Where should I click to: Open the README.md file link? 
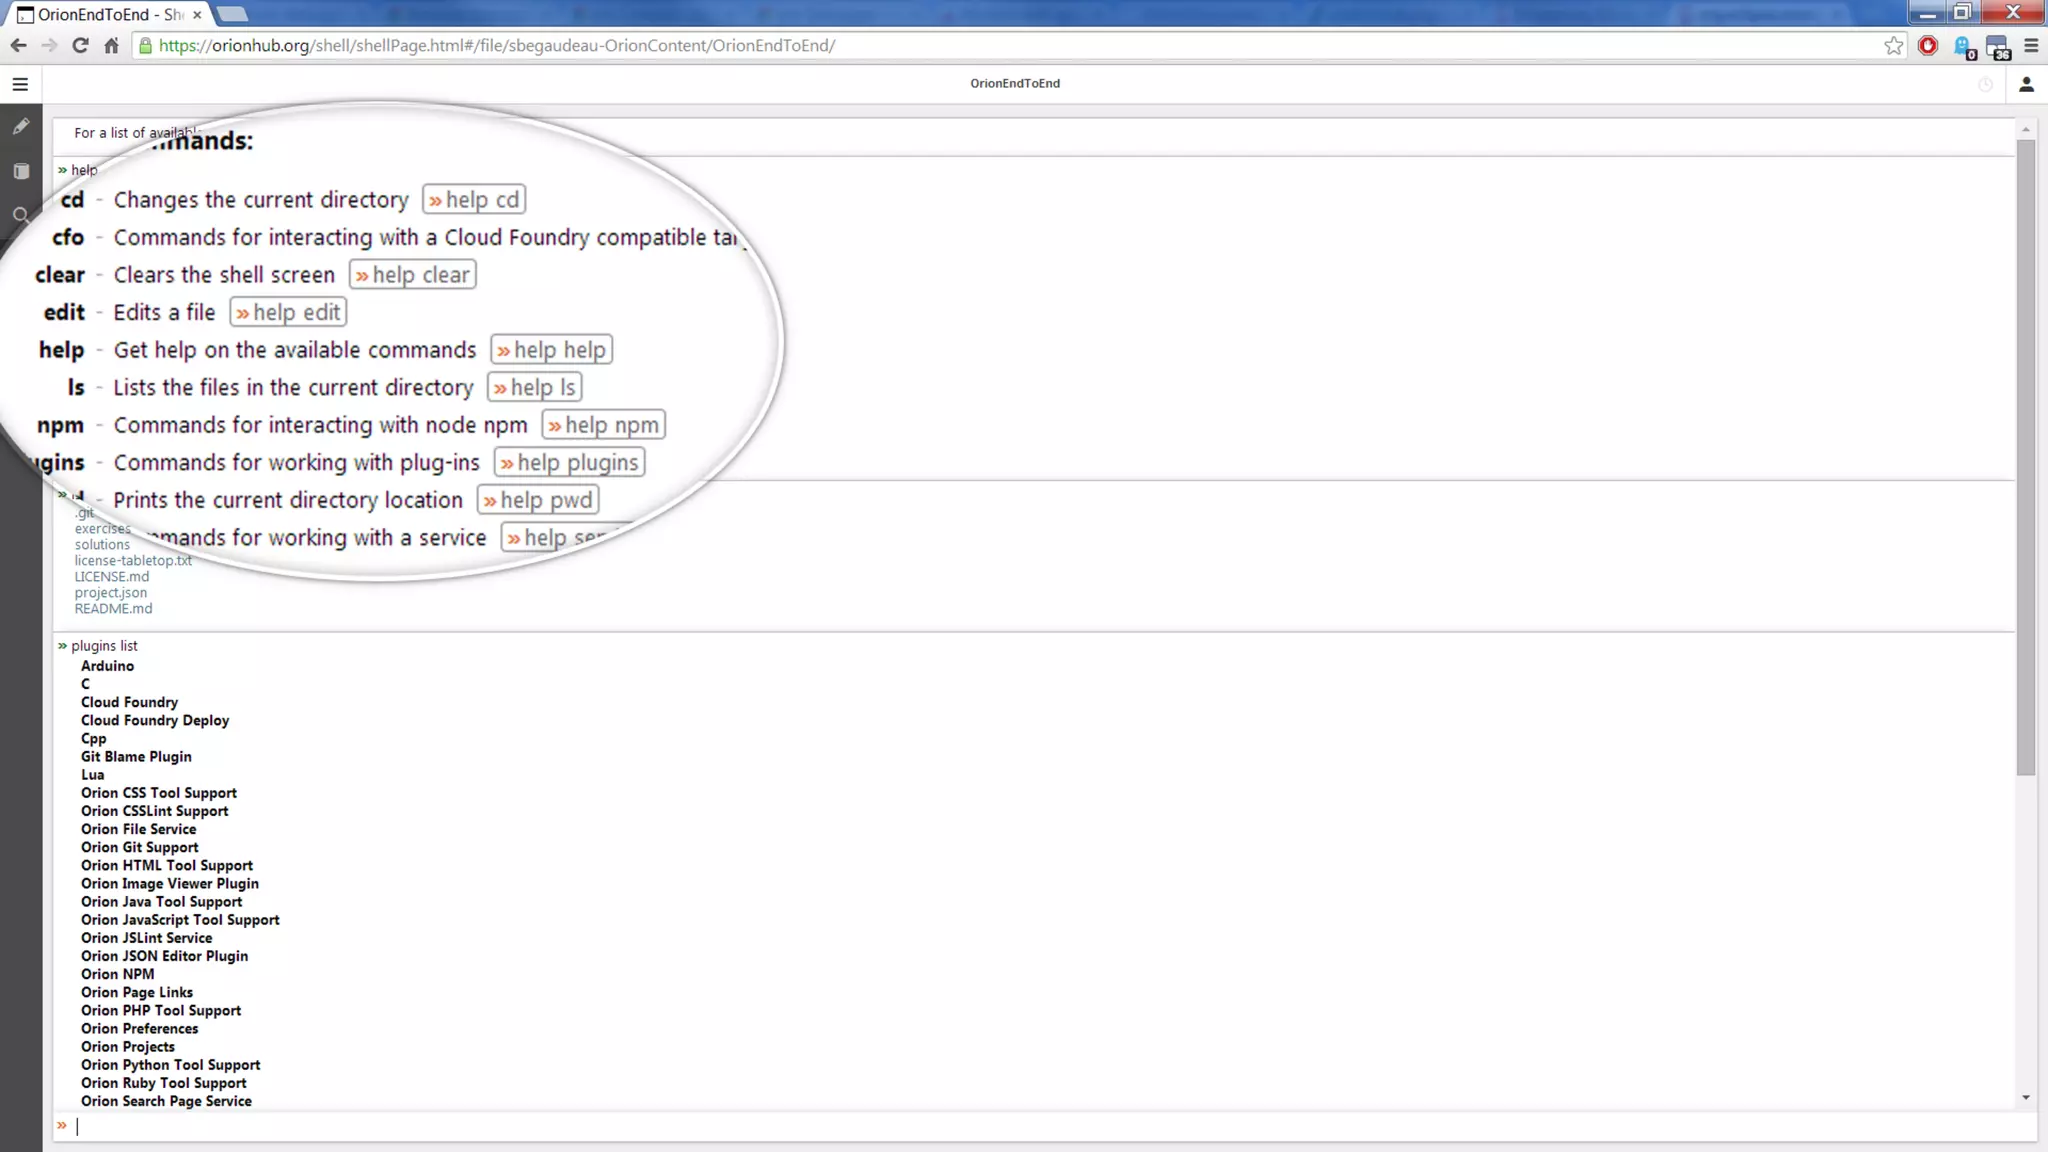(x=113, y=609)
